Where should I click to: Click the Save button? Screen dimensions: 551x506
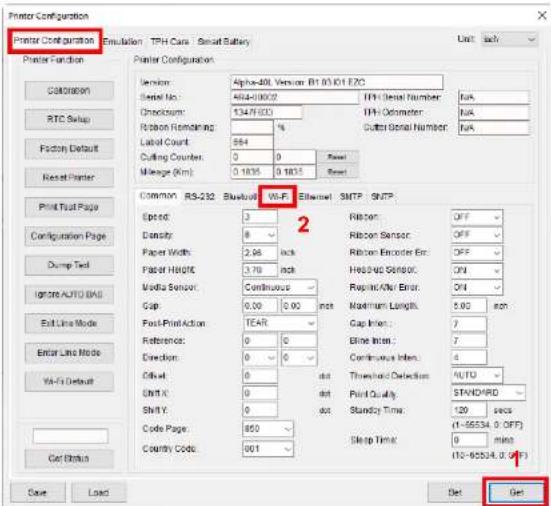pyautogui.click(x=38, y=492)
